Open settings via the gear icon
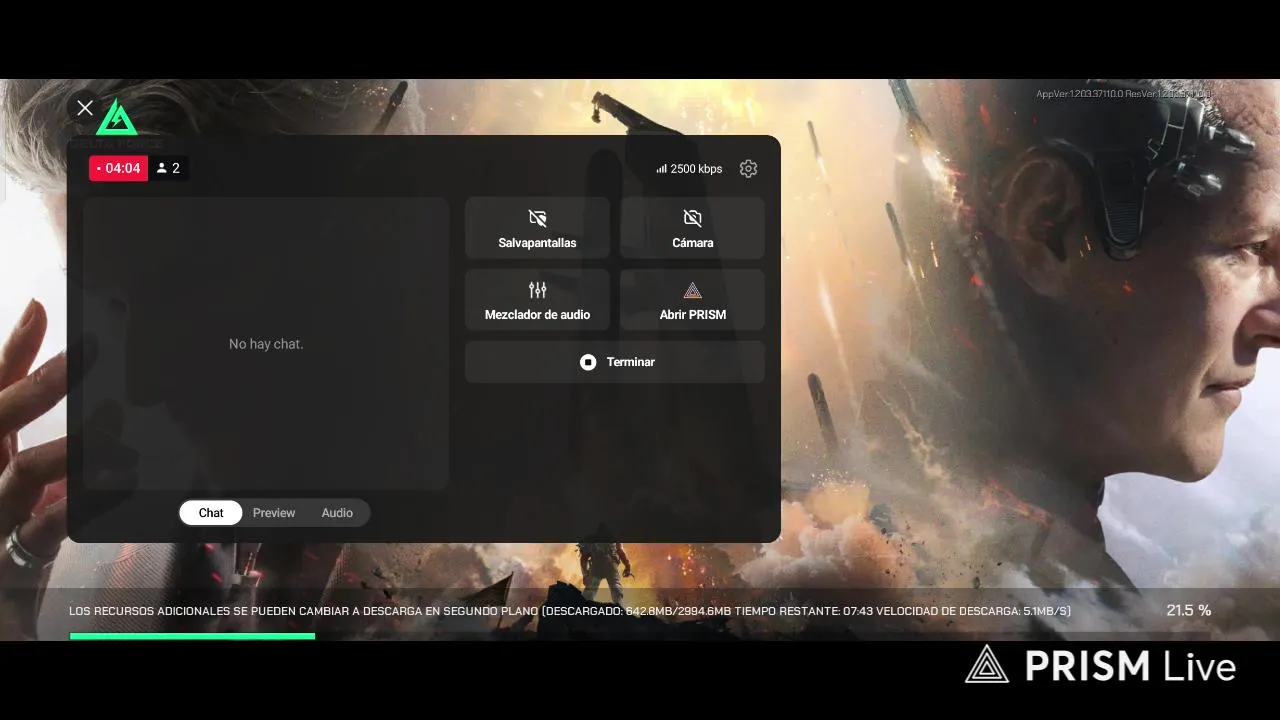 (x=748, y=169)
